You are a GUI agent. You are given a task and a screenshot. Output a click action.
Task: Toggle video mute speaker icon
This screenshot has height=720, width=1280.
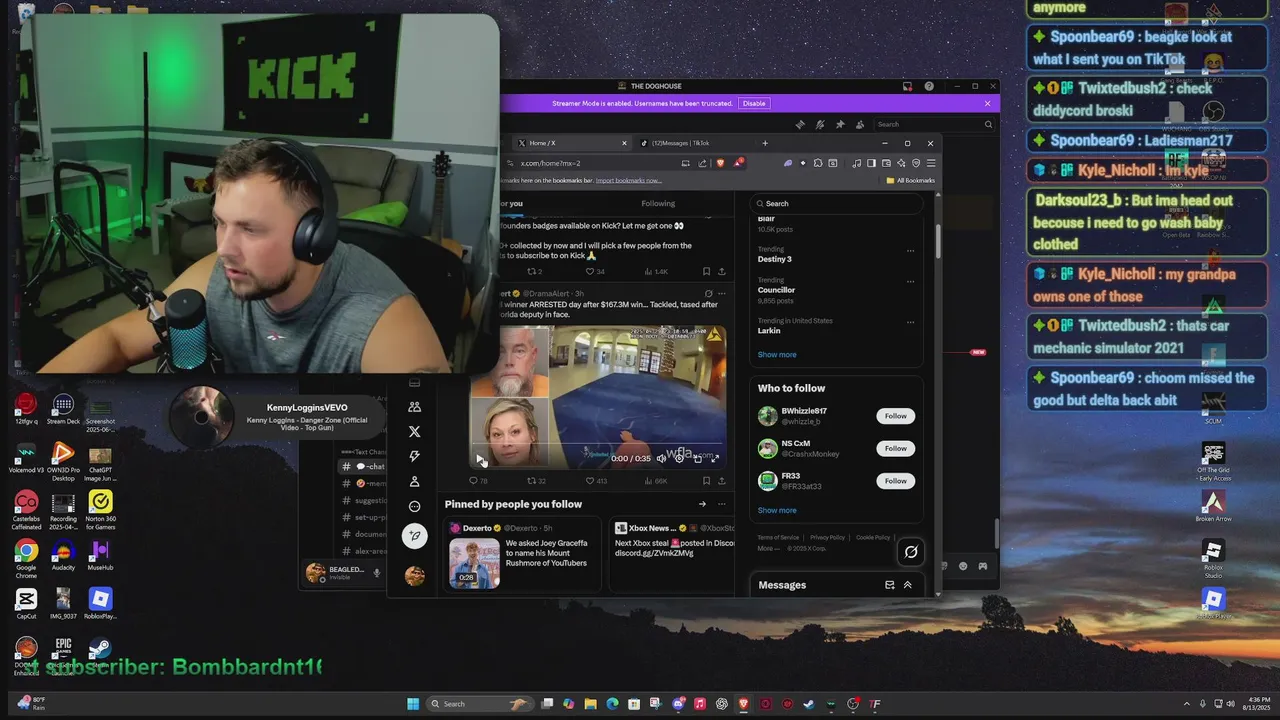click(x=661, y=458)
